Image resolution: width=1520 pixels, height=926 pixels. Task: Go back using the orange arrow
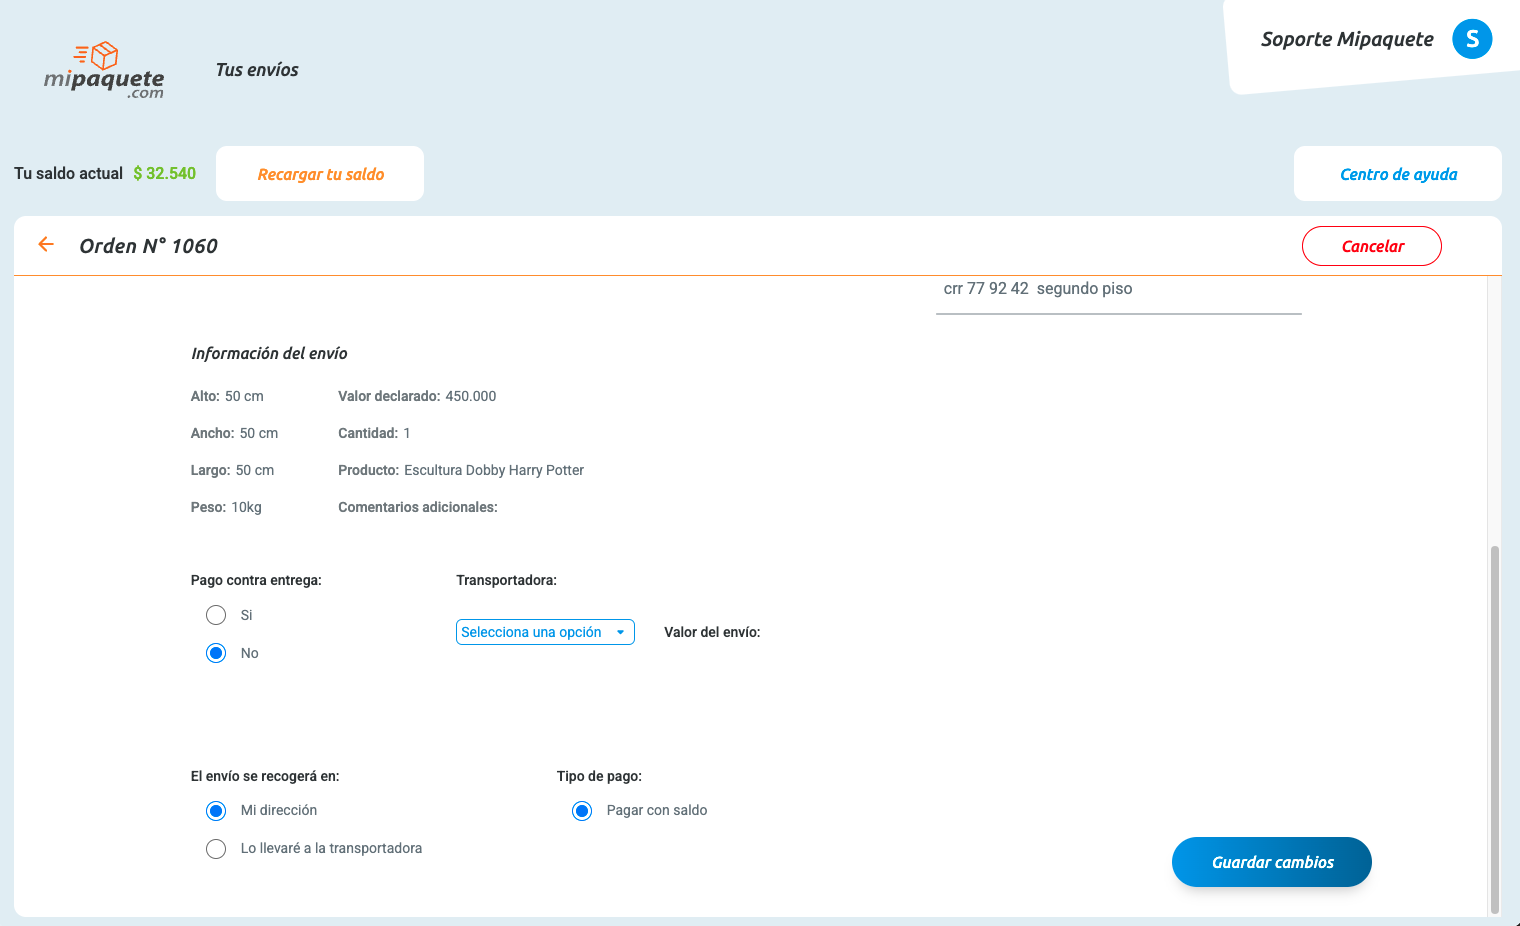[x=46, y=245]
